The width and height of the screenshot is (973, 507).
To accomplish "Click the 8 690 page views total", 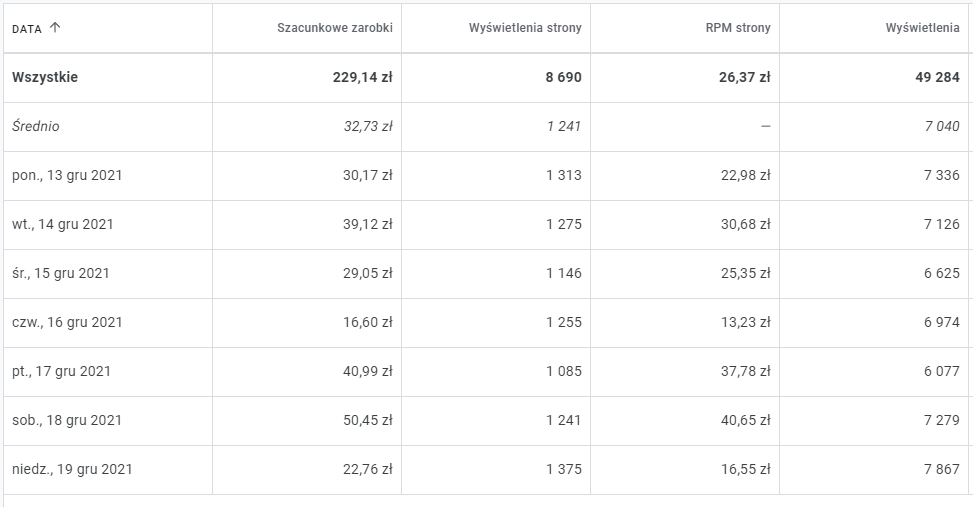I will click(x=563, y=78).
